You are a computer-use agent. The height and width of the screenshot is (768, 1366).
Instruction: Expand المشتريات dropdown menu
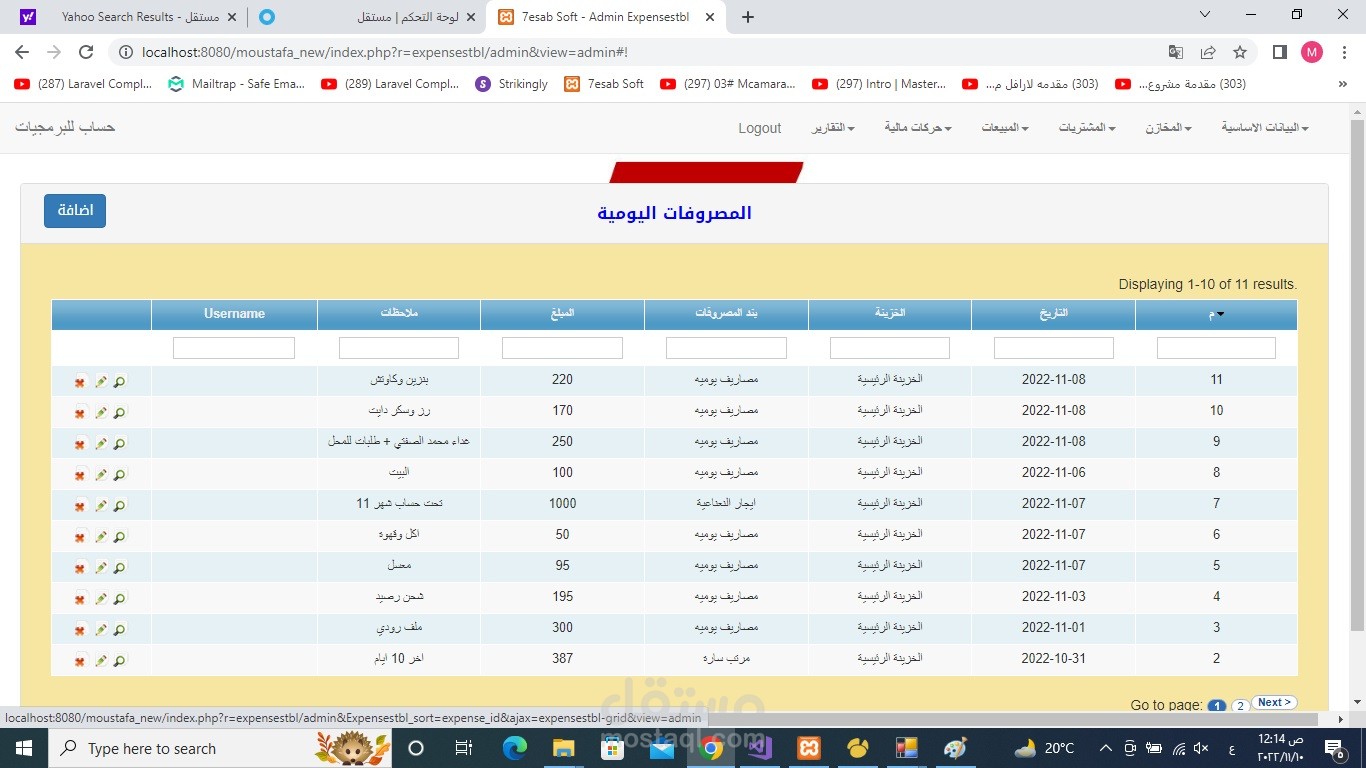(x=1087, y=128)
